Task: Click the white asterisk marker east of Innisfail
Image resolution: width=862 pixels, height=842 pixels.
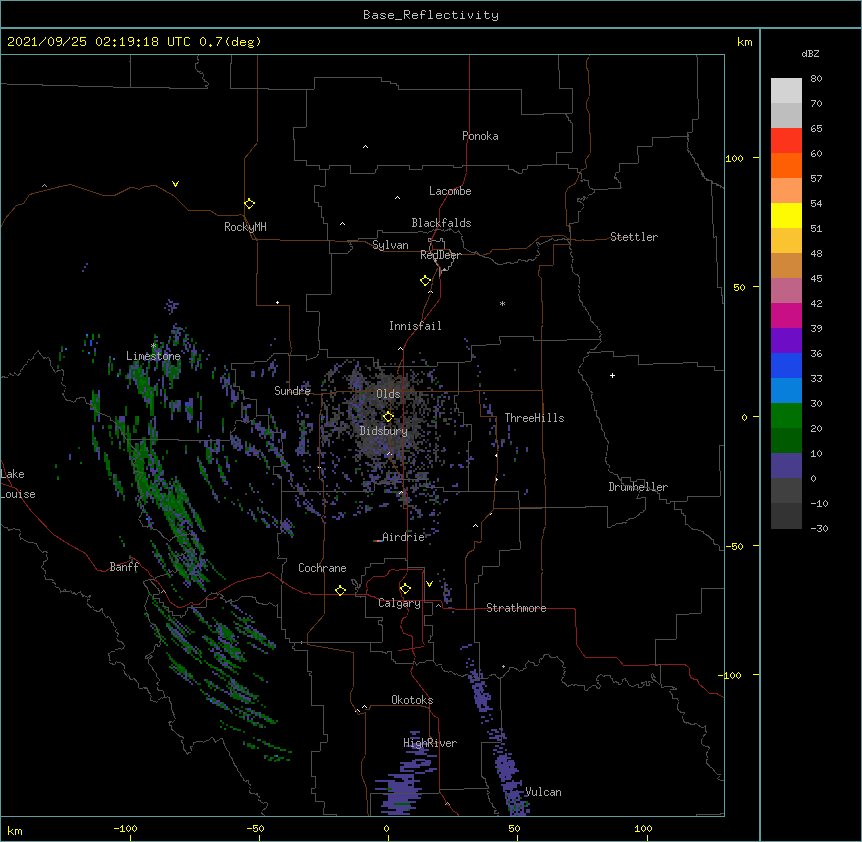Action: 502,303
